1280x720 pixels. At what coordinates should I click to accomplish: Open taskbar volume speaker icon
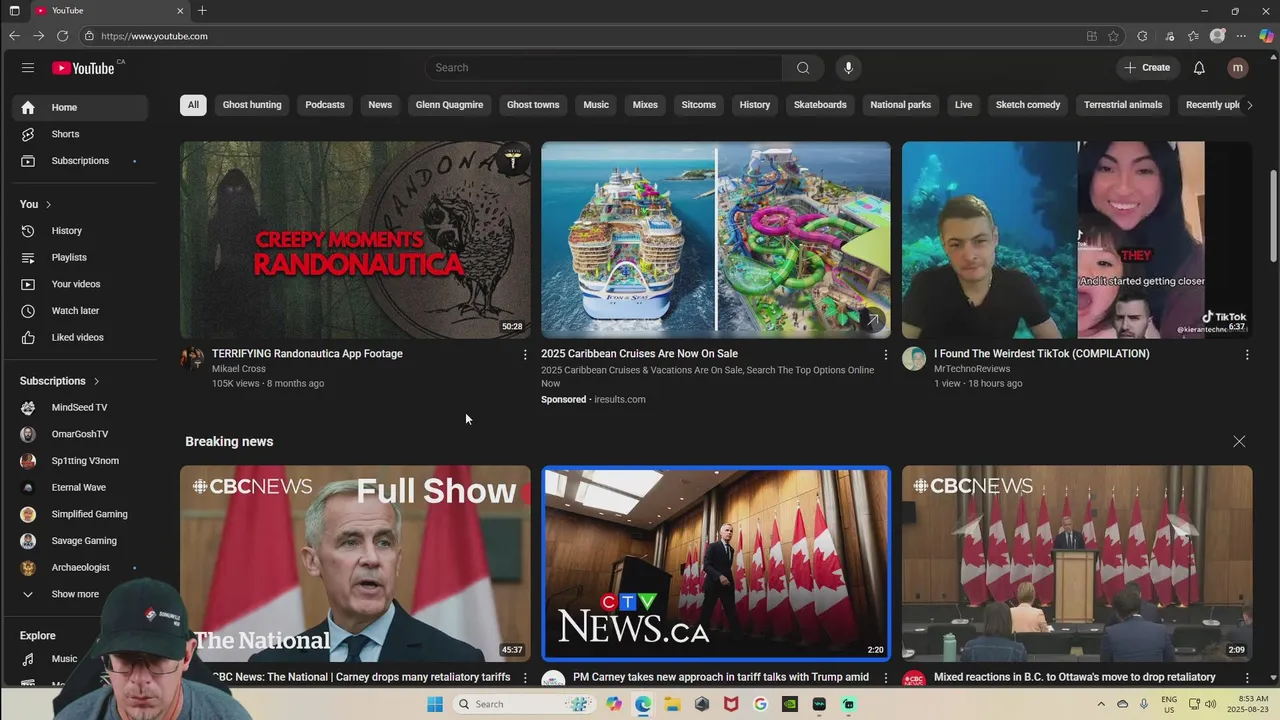point(1211,704)
